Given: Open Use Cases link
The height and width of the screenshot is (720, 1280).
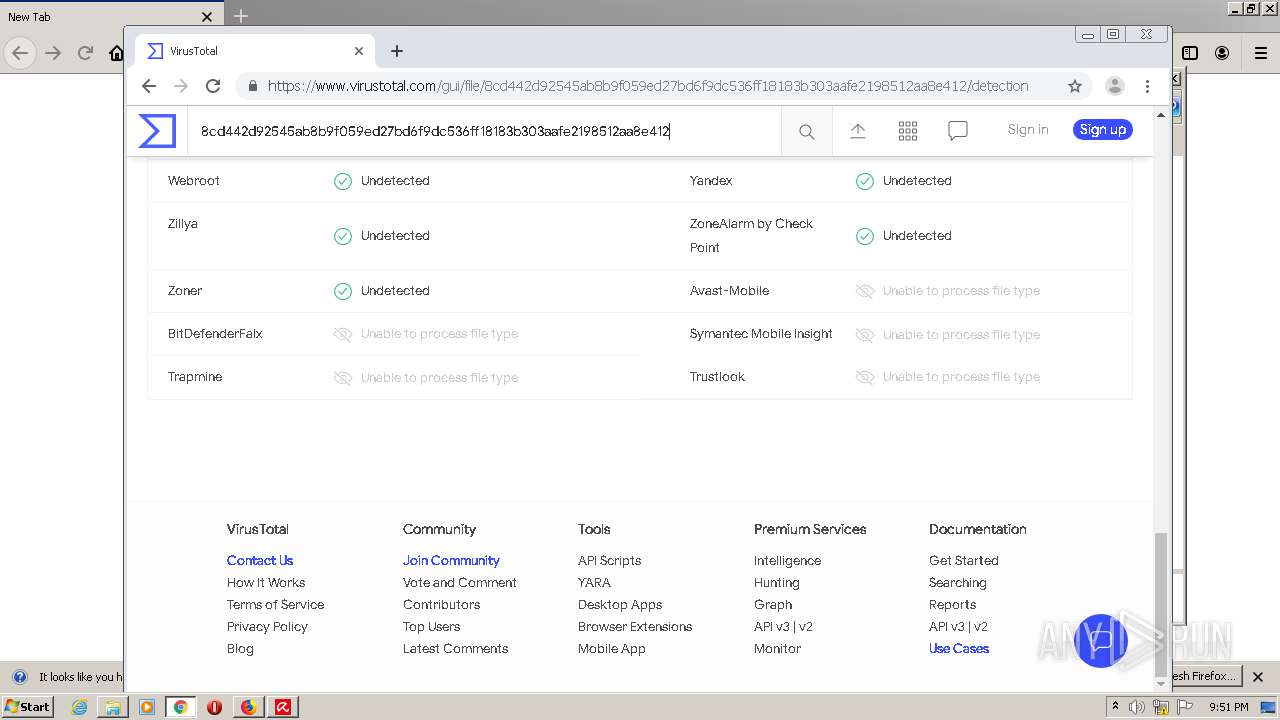Looking at the screenshot, I should (959, 649).
